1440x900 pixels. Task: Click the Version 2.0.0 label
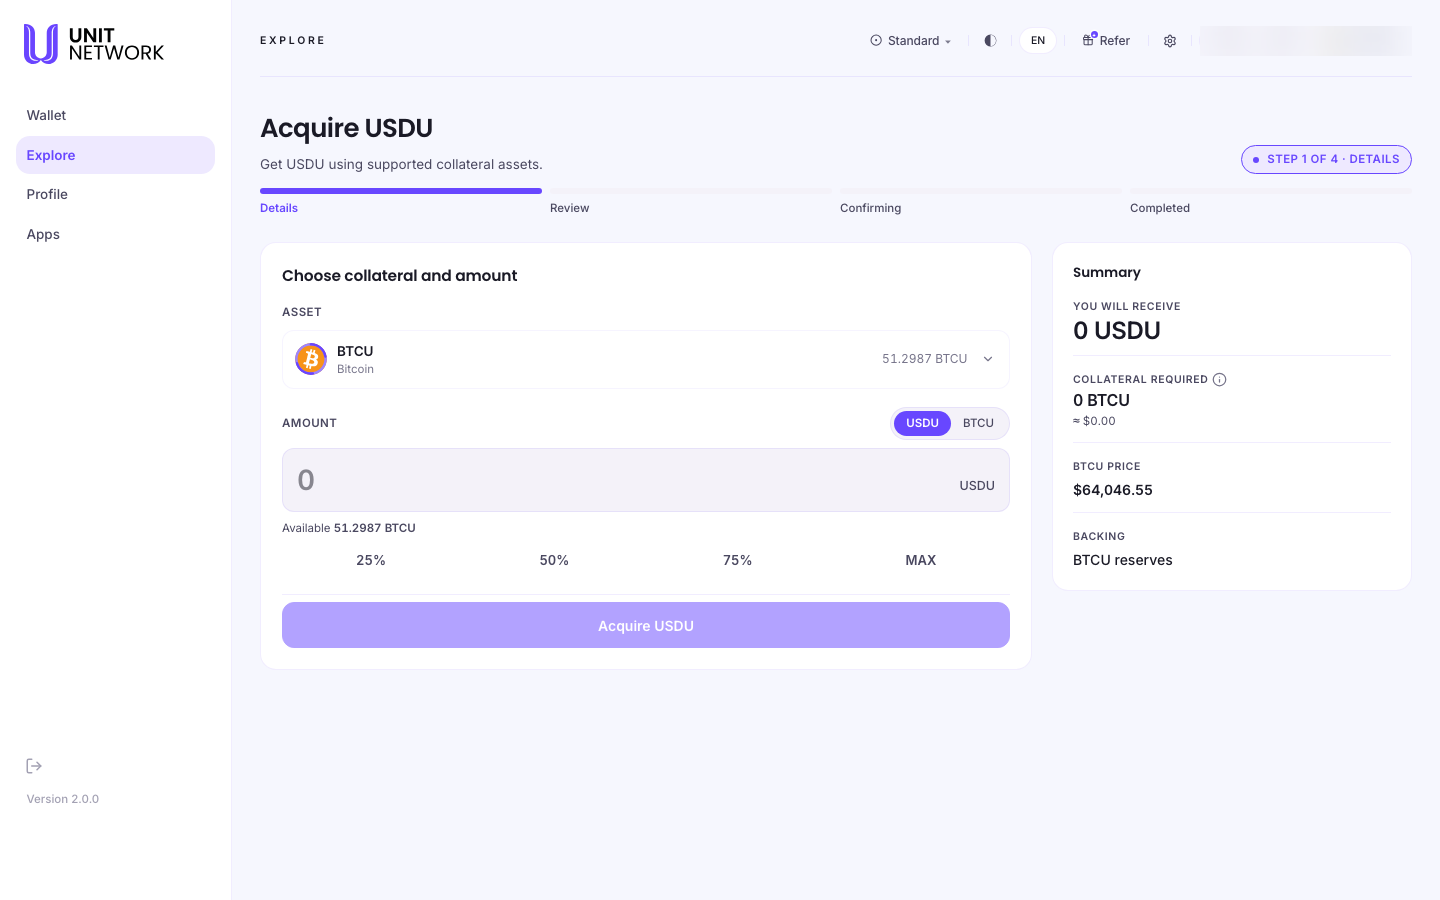[x=63, y=799]
